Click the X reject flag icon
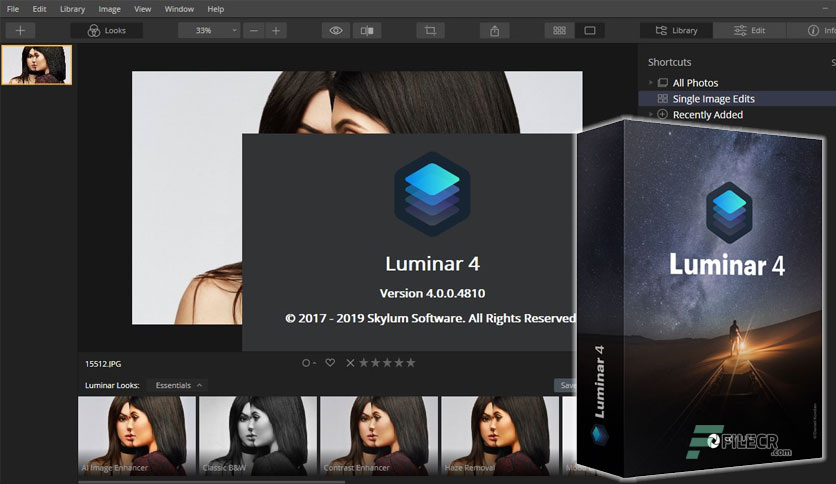 (350, 363)
